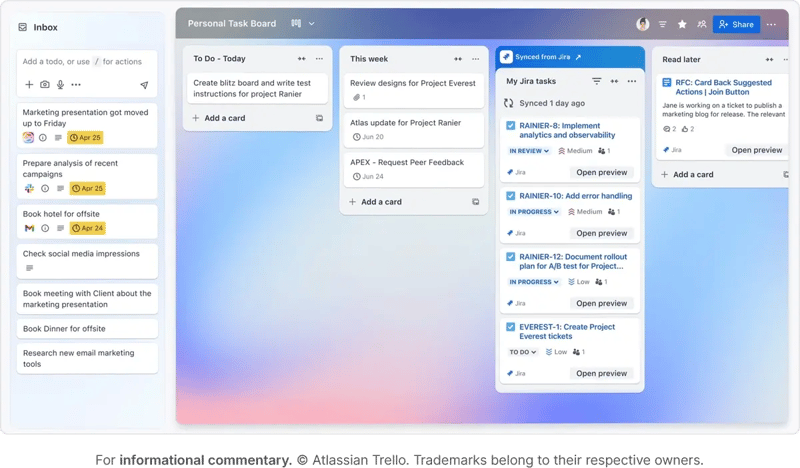Open filter icon on My Jira tasks
This screenshot has height=468, width=800.
tap(596, 81)
